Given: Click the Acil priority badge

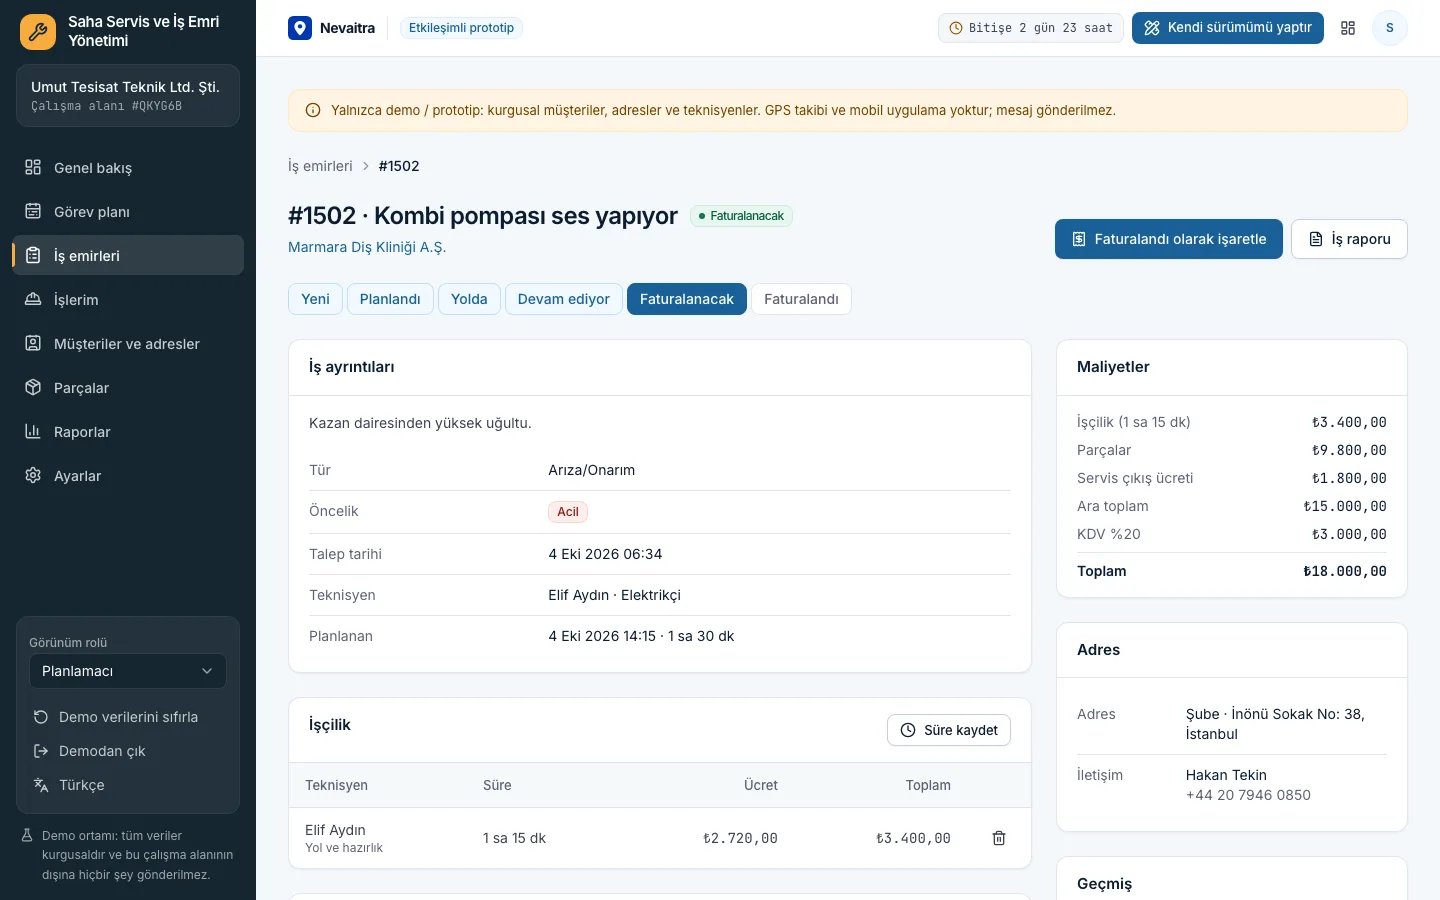Looking at the screenshot, I should point(568,512).
